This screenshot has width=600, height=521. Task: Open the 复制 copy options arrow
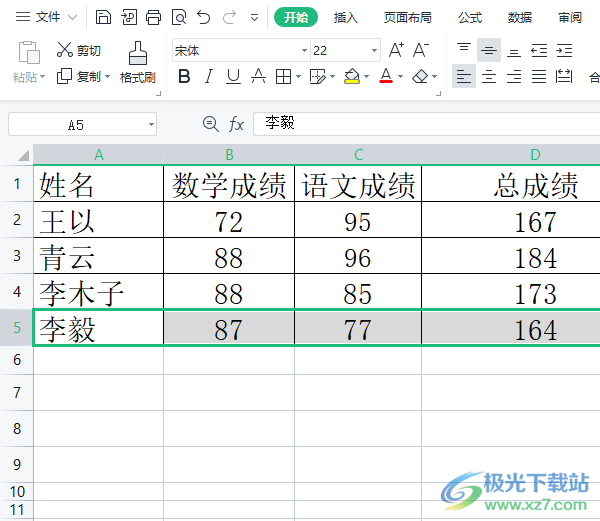108,77
